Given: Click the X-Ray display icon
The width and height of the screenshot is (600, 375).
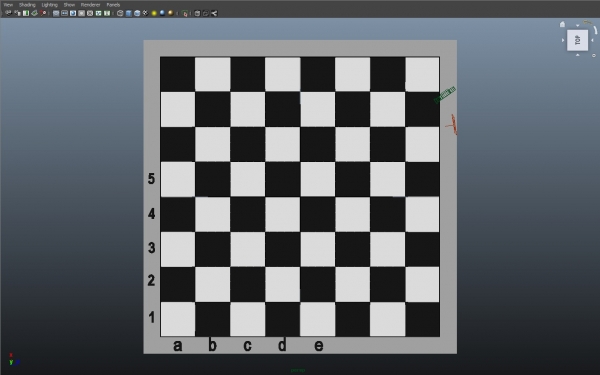Looking at the screenshot, I should pos(197,13).
